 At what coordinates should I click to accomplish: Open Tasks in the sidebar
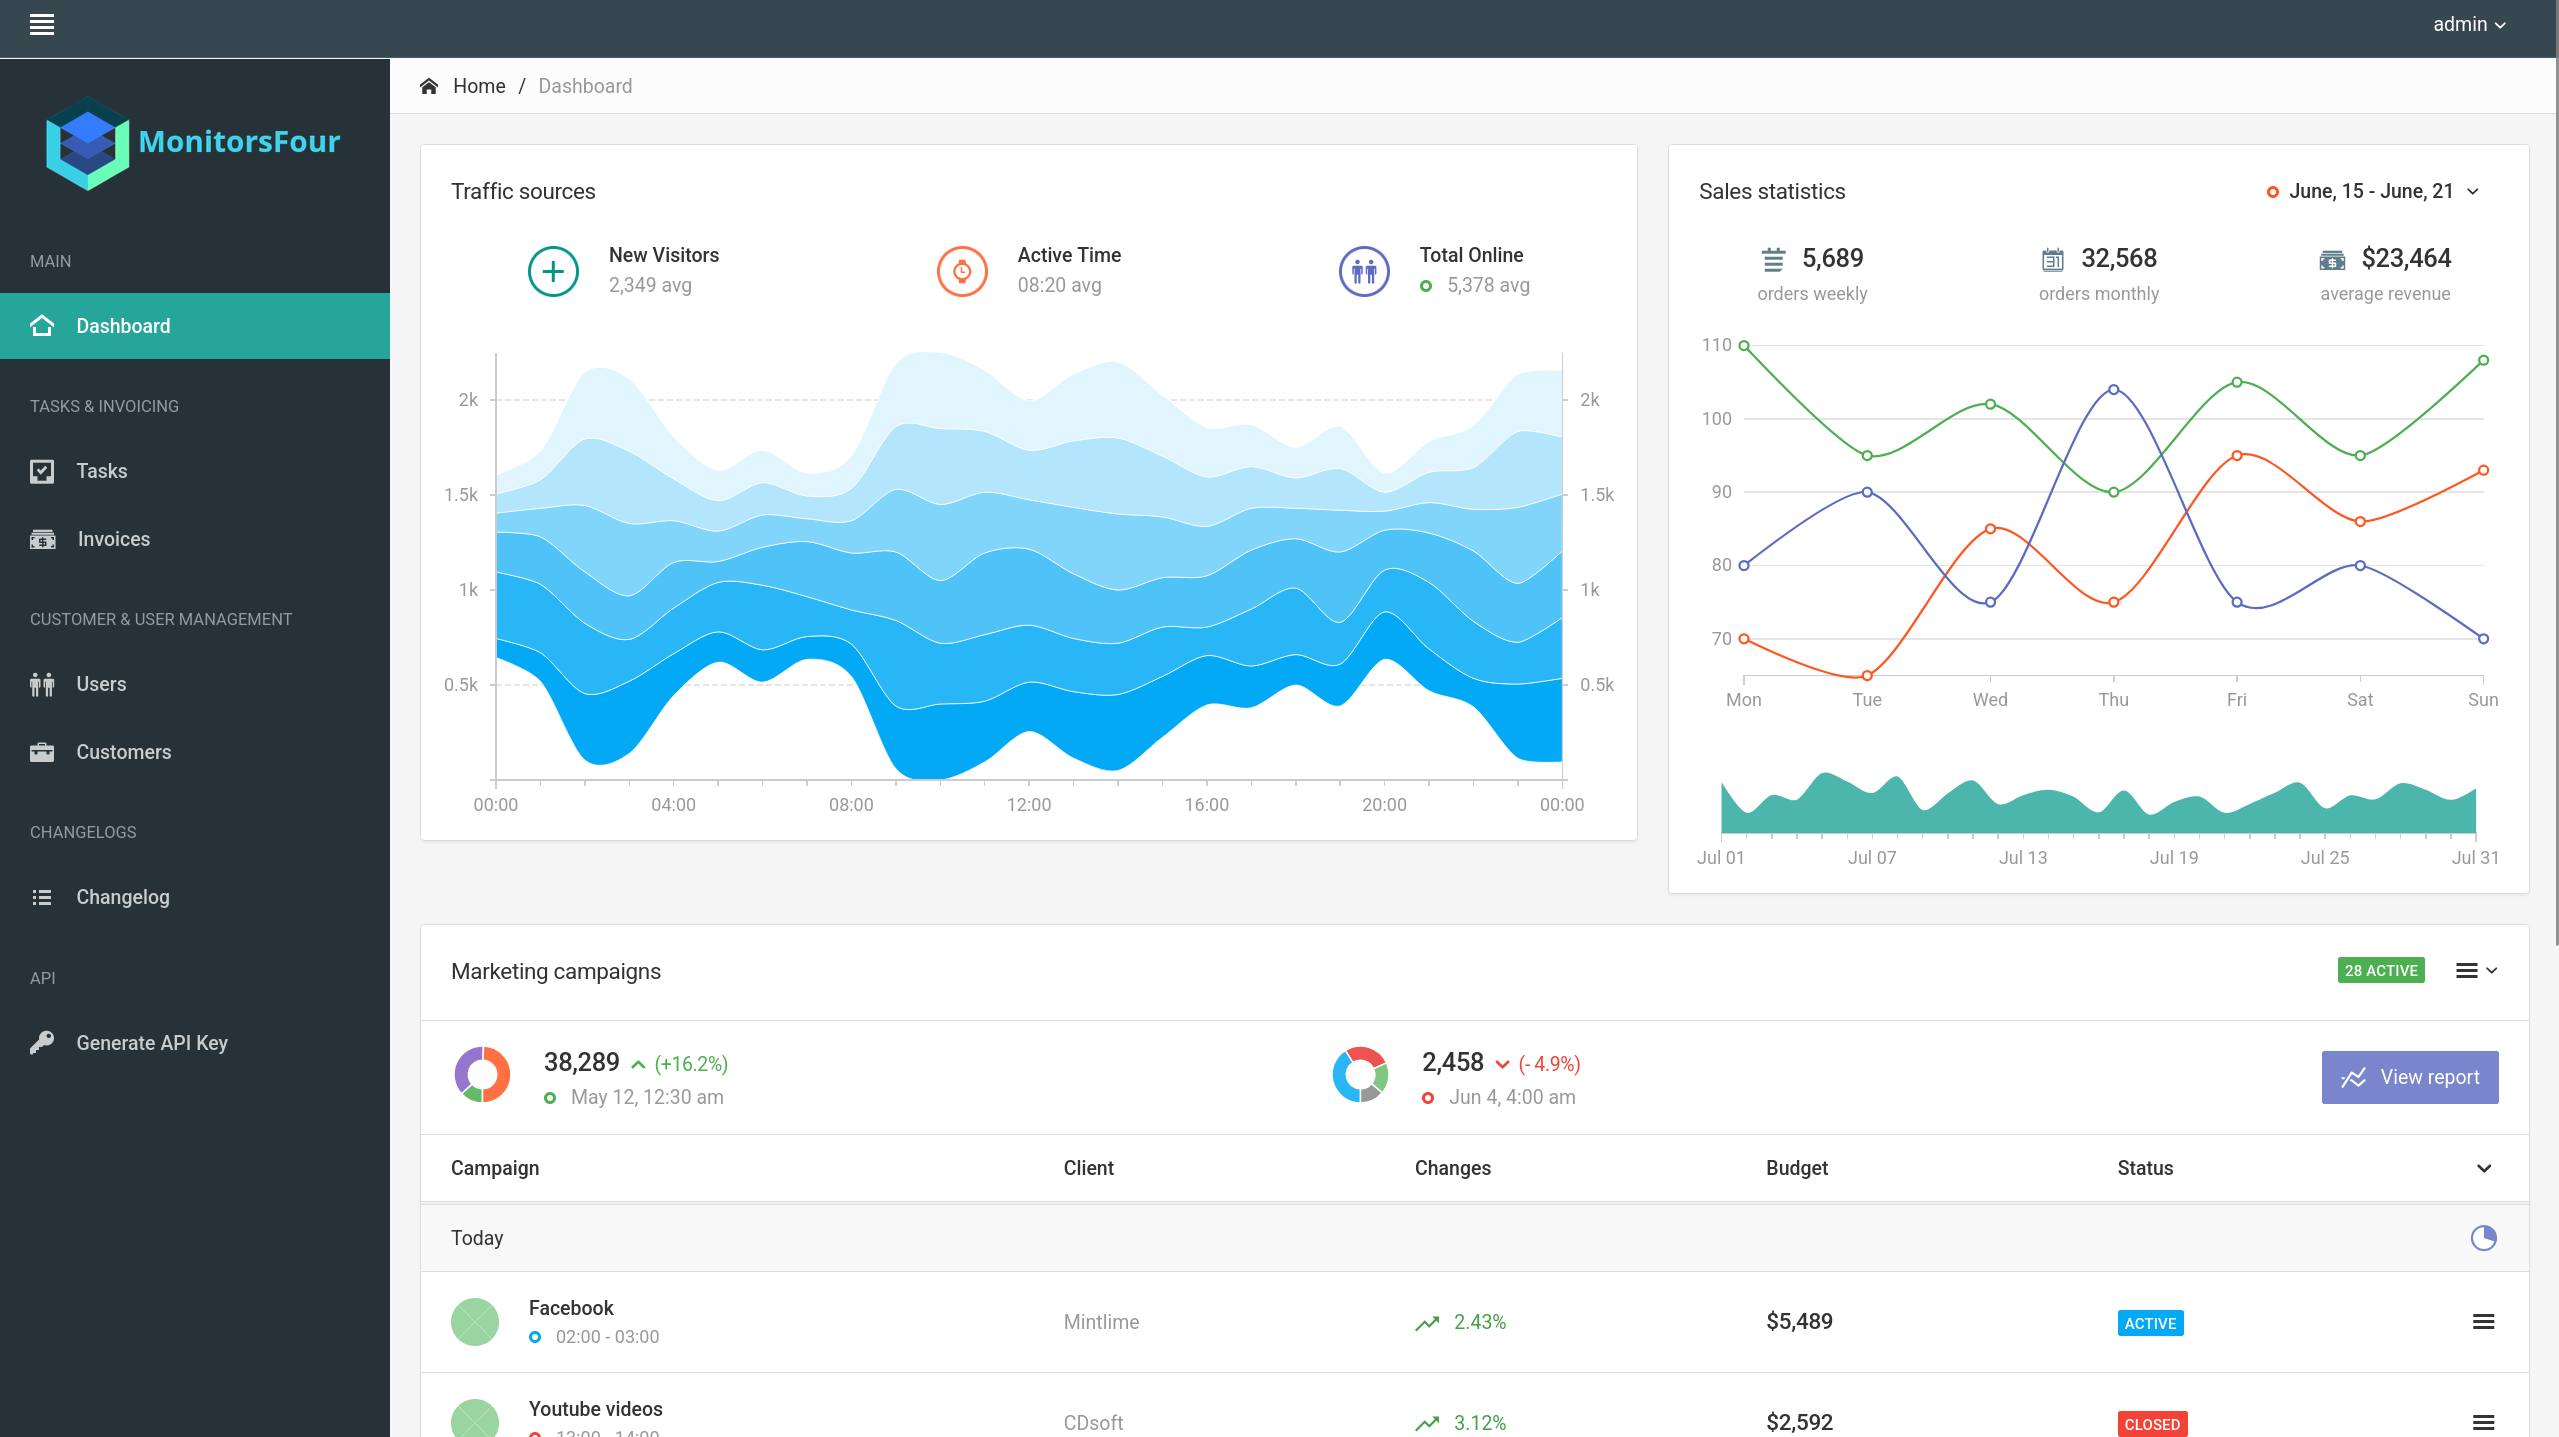click(101, 471)
